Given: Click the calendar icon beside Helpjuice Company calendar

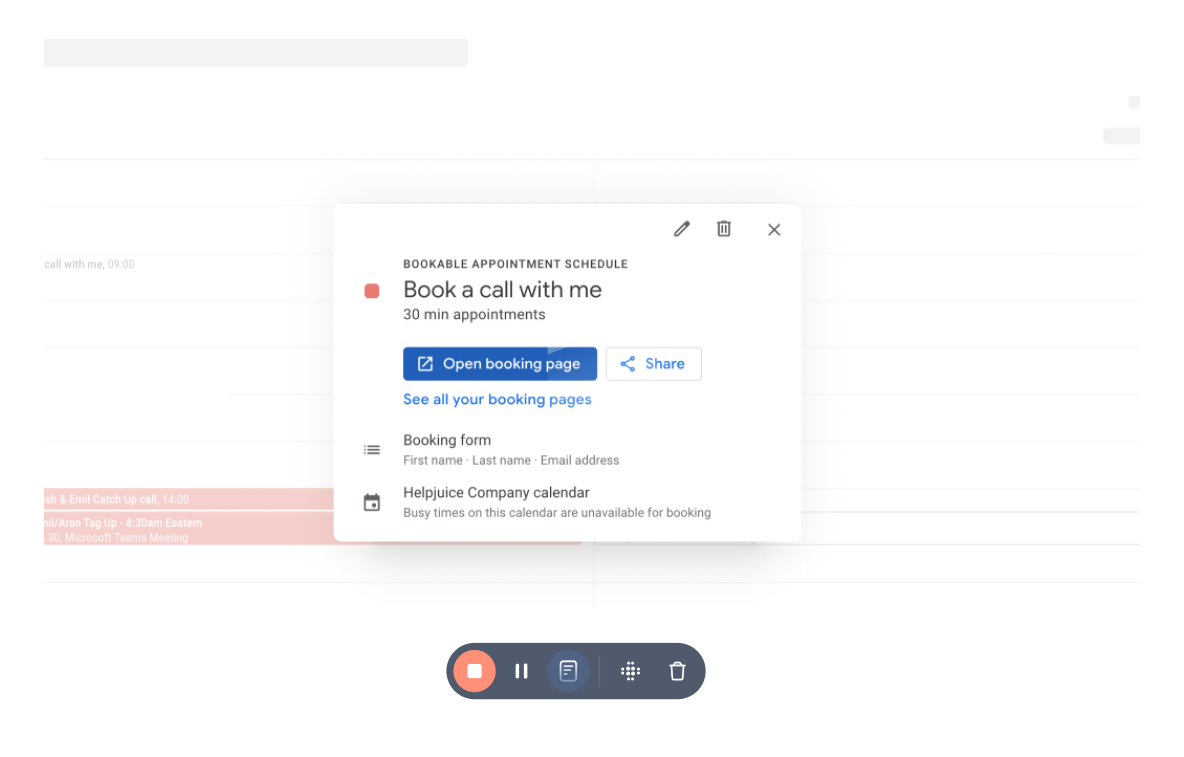Looking at the screenshot, I should (372, 502).
